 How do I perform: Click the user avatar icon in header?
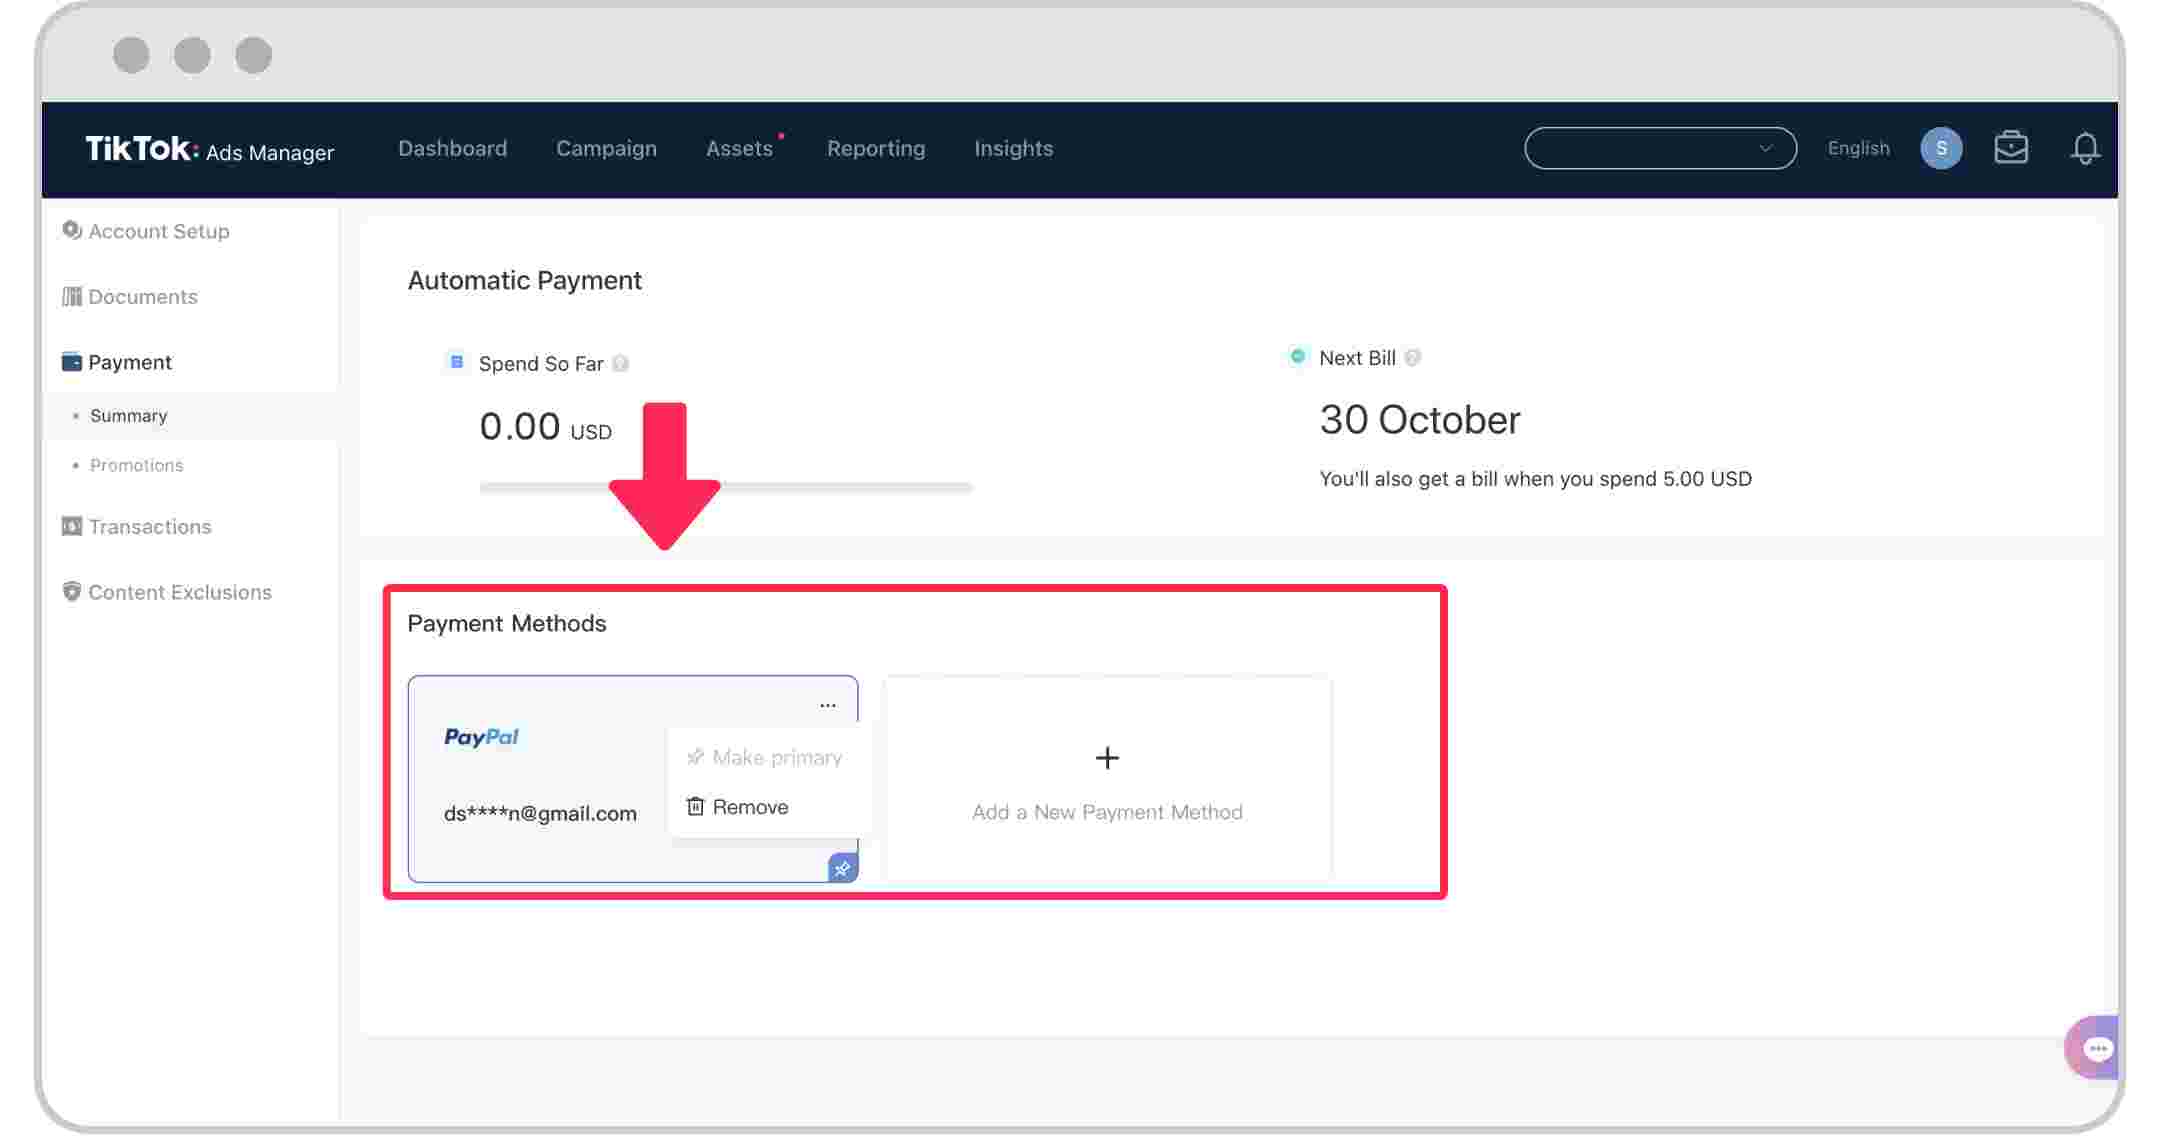click(x=1941, y=149)
